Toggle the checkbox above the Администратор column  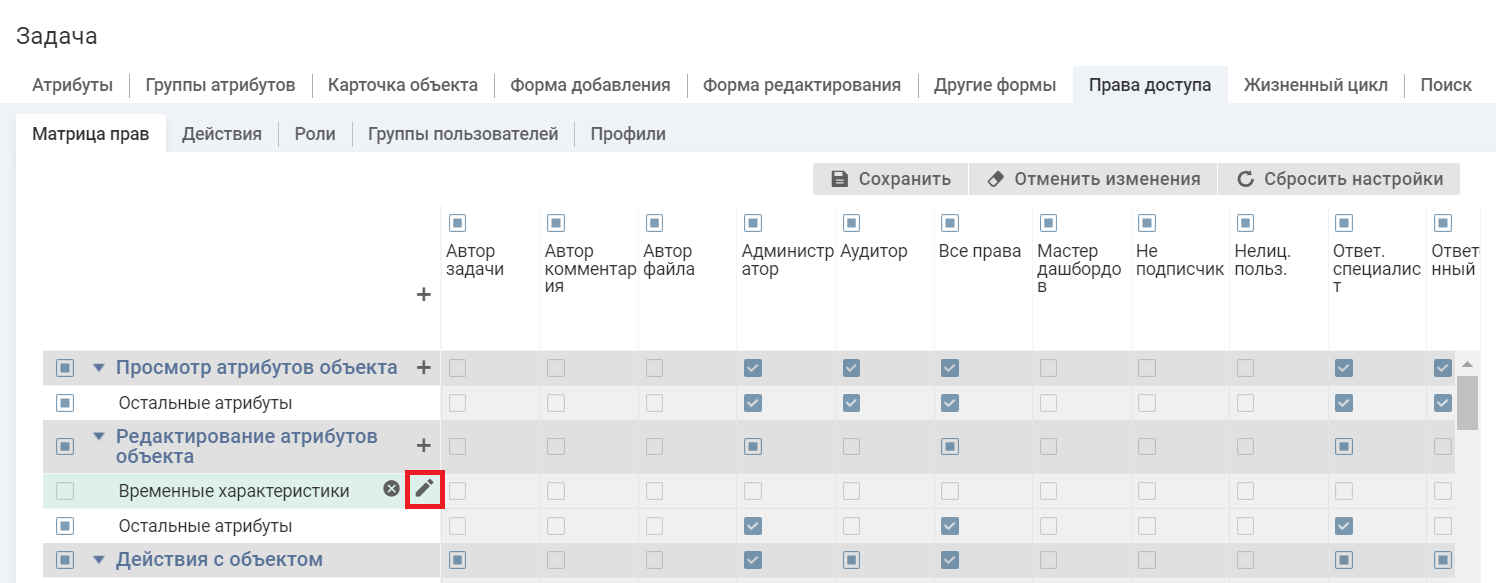point(752,223)
